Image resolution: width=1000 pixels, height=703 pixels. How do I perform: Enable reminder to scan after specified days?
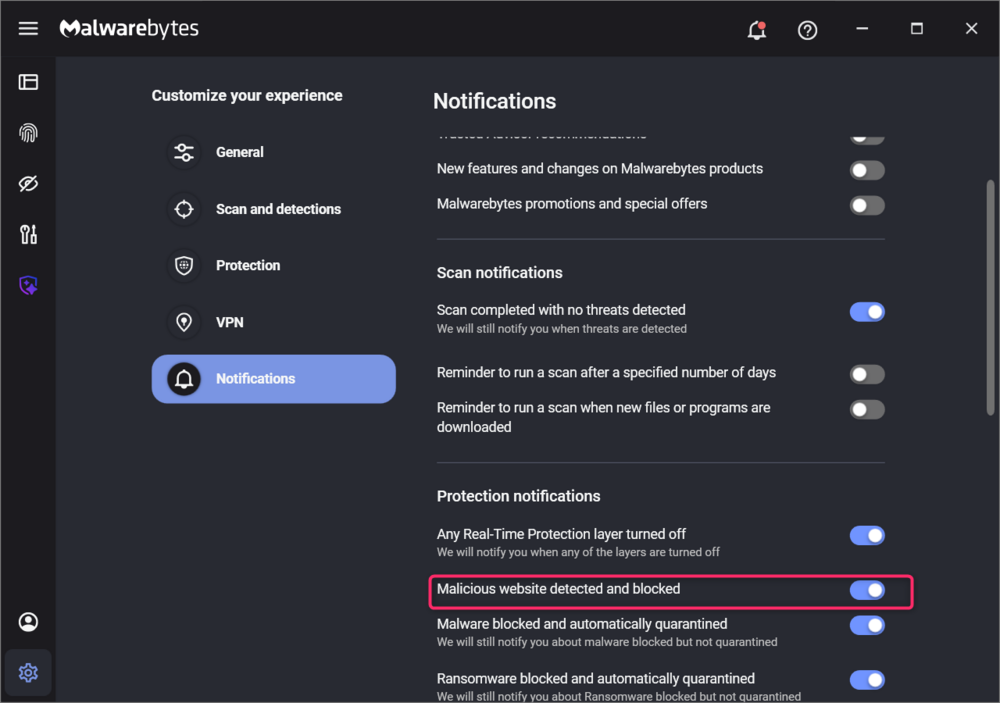point(867,374)
